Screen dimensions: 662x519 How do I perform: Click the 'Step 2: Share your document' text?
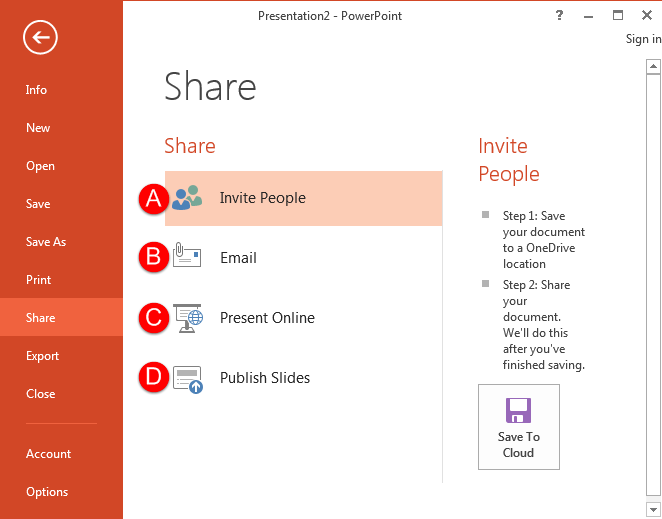[543, 324]
